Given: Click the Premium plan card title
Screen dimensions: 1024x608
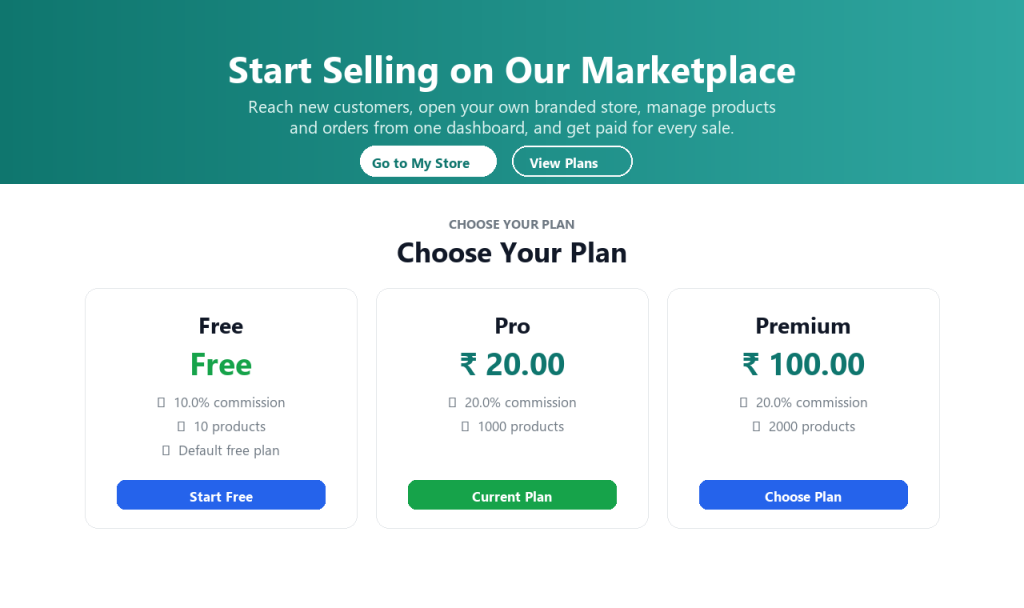Looking at the screenshot, I should coord(803,326).
